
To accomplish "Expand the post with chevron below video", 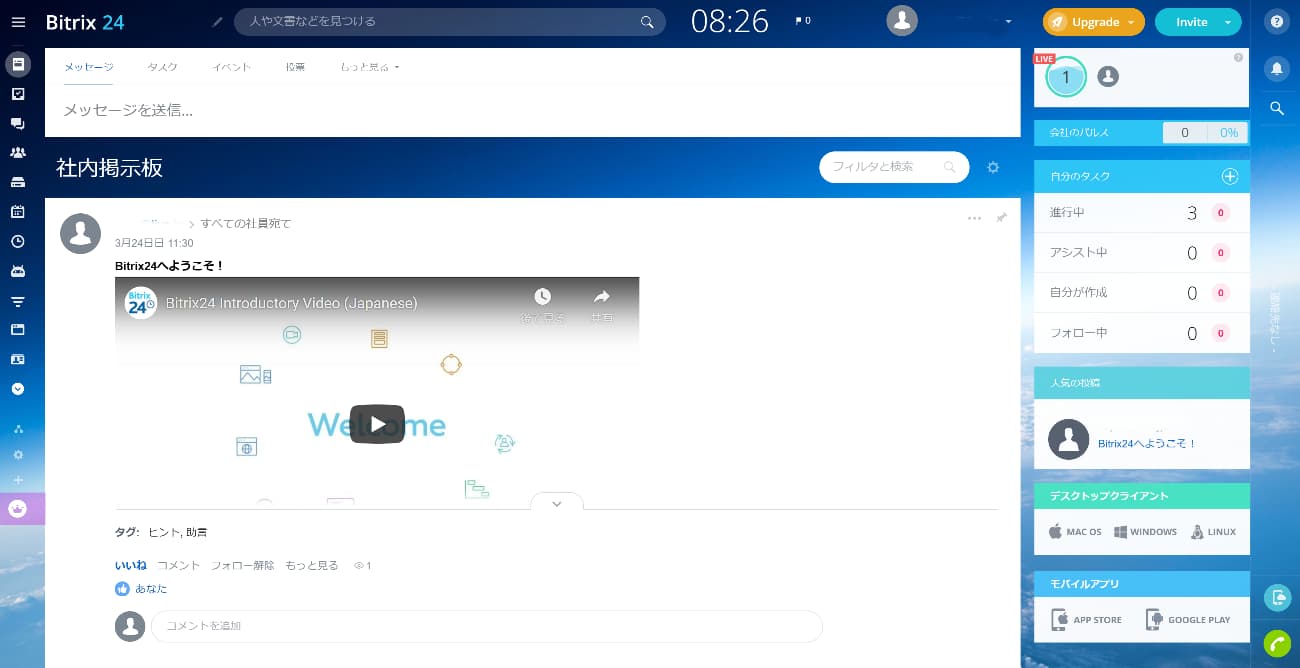I will coord(557,503).
